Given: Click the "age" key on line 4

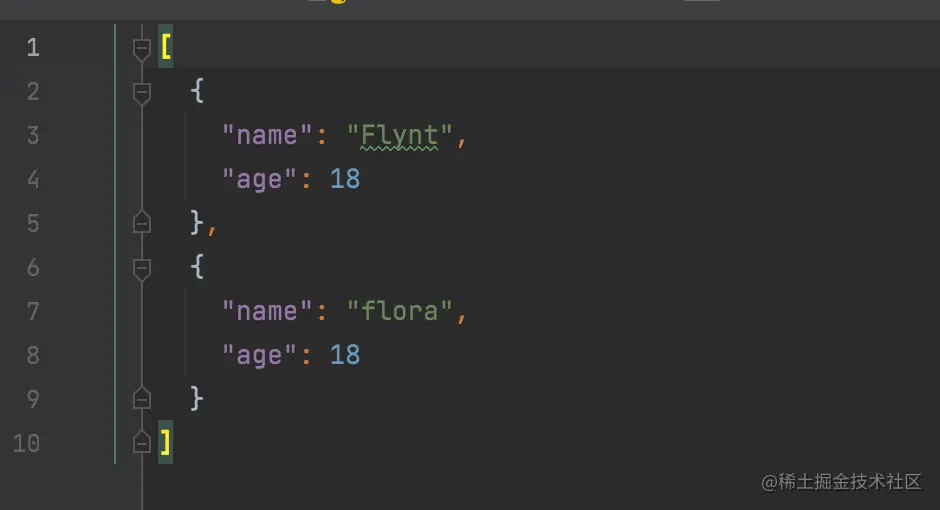Looking at the screenshot, I should 259,179.
